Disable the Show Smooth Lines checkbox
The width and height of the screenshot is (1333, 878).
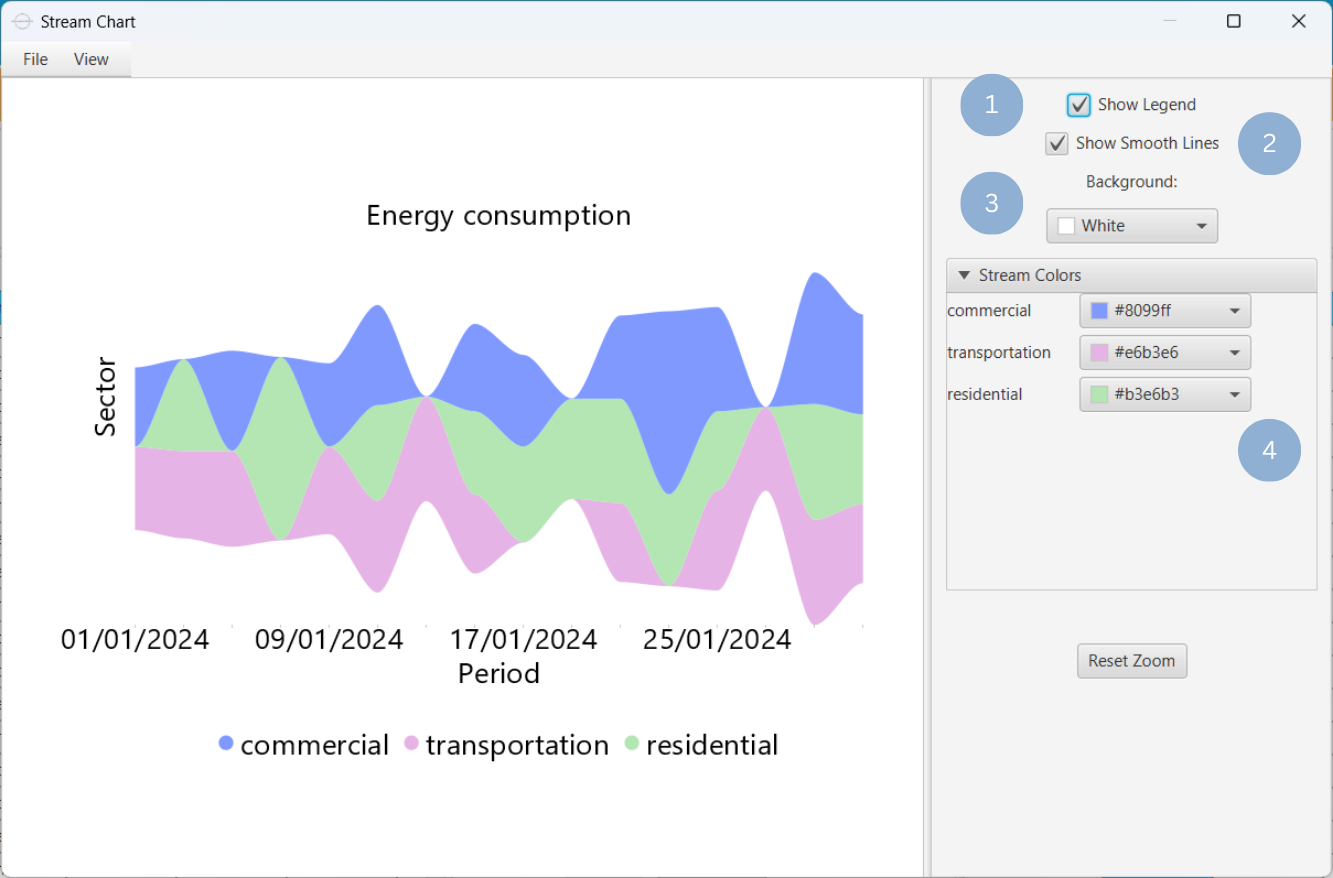tap(1057, 144)
